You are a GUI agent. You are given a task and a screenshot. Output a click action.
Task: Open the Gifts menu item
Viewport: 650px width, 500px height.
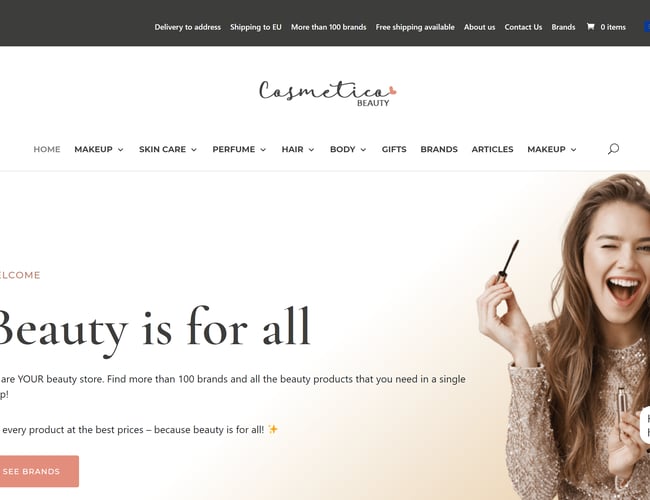pyautogui.click(x=394, y=149)
